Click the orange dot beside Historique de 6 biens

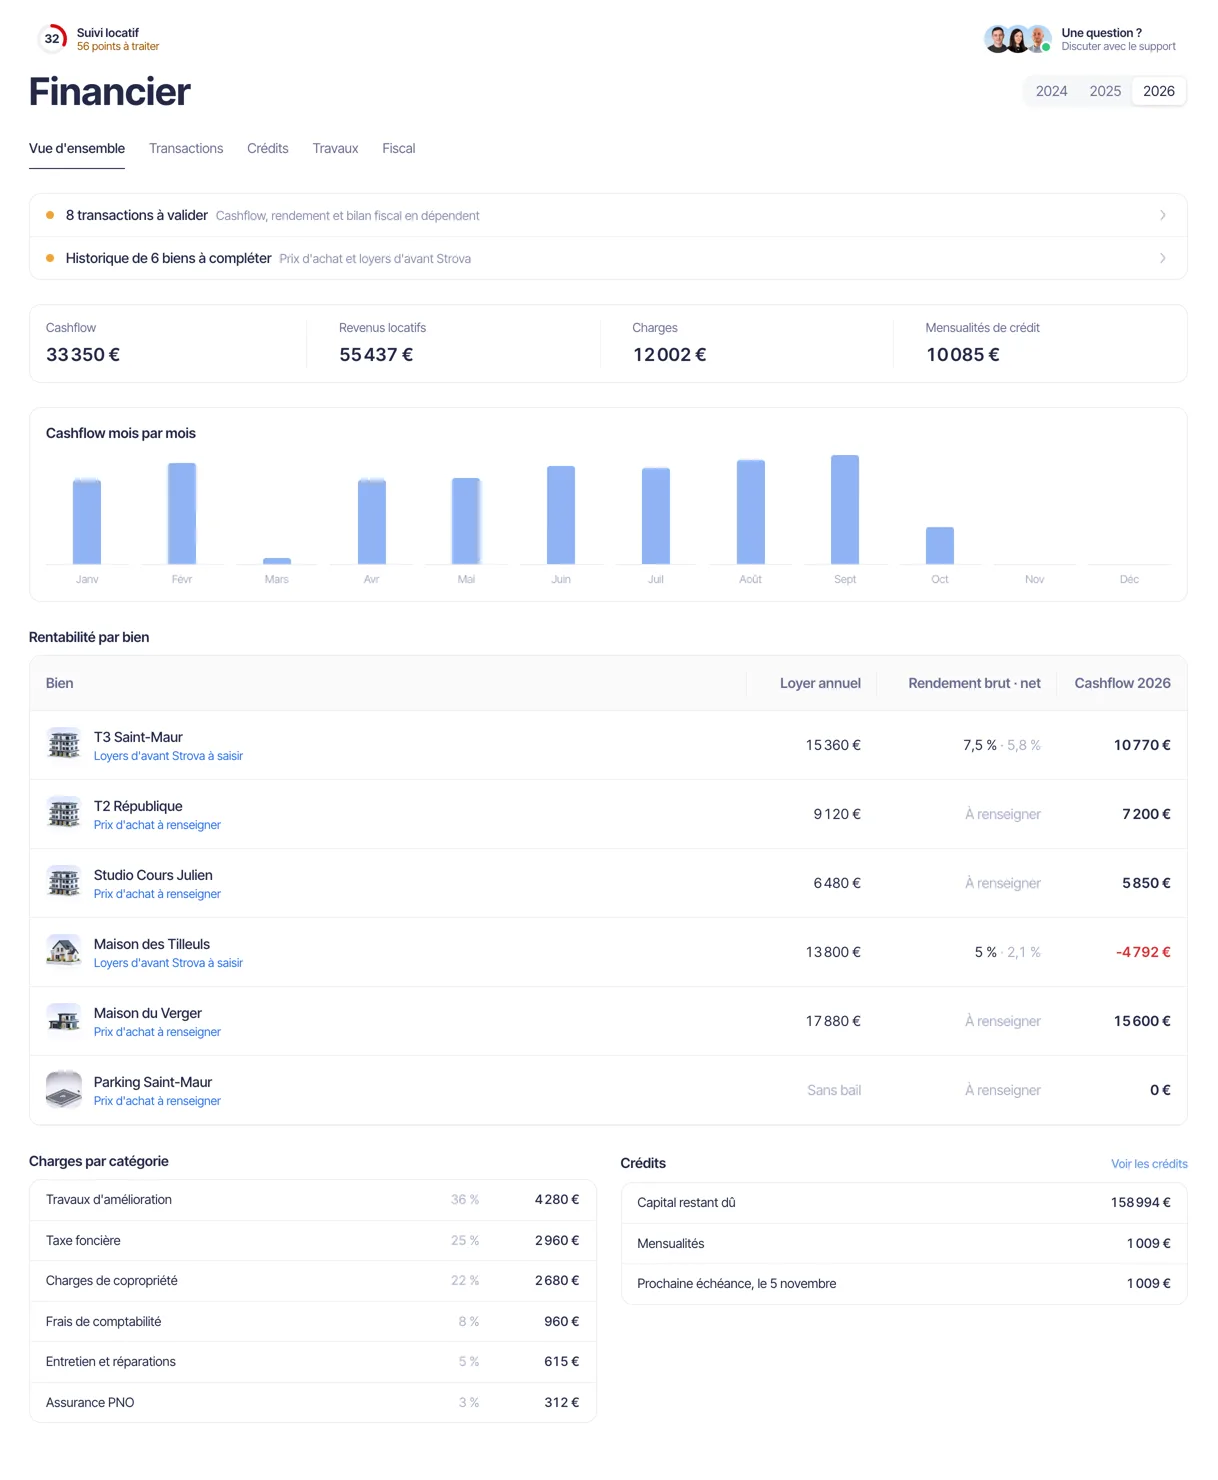[x=50, y=258]
